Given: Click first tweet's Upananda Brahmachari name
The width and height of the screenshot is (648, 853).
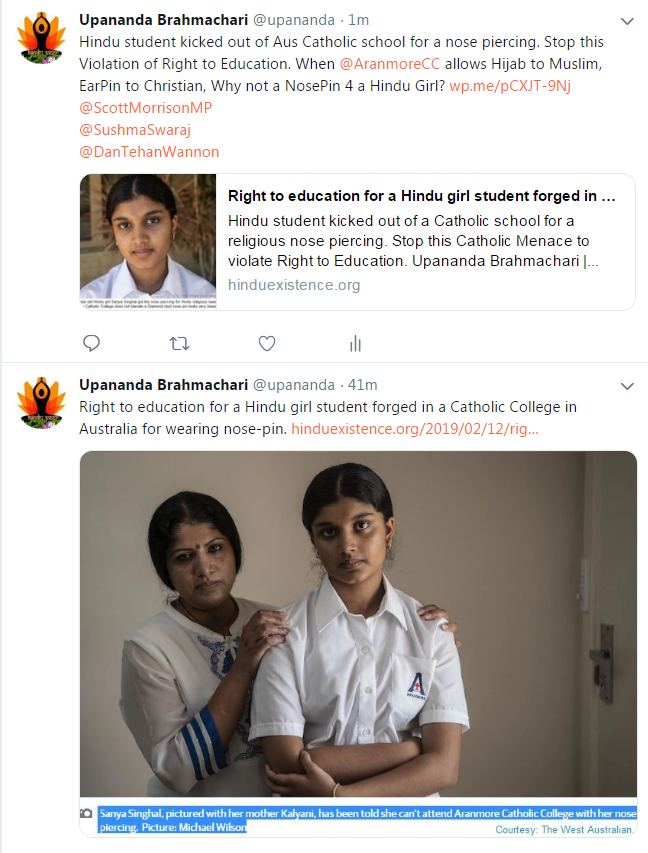Looking at the screenshot, I should click(162, 21).
